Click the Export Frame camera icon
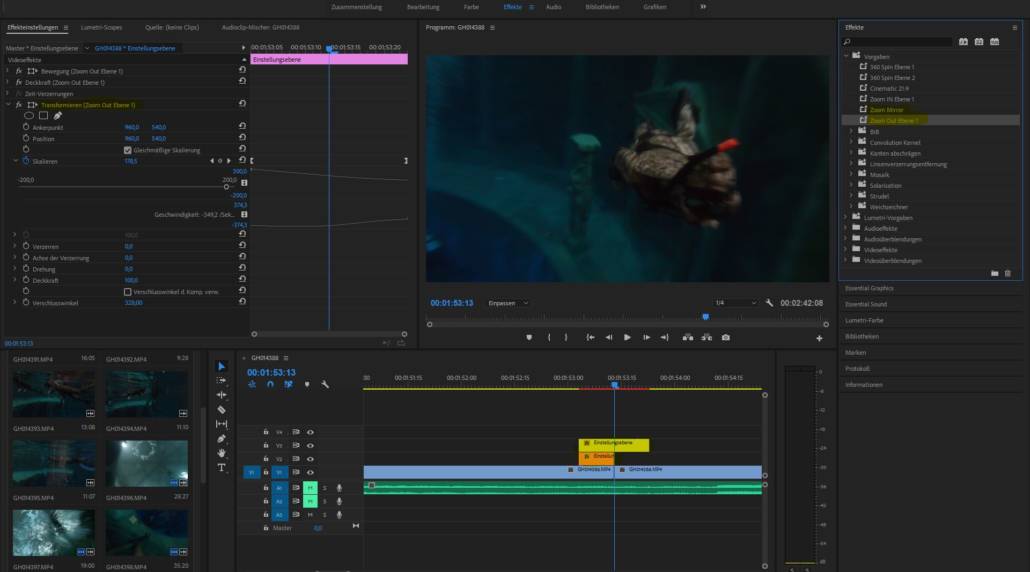1030x572 pixels. click(726, 338)
